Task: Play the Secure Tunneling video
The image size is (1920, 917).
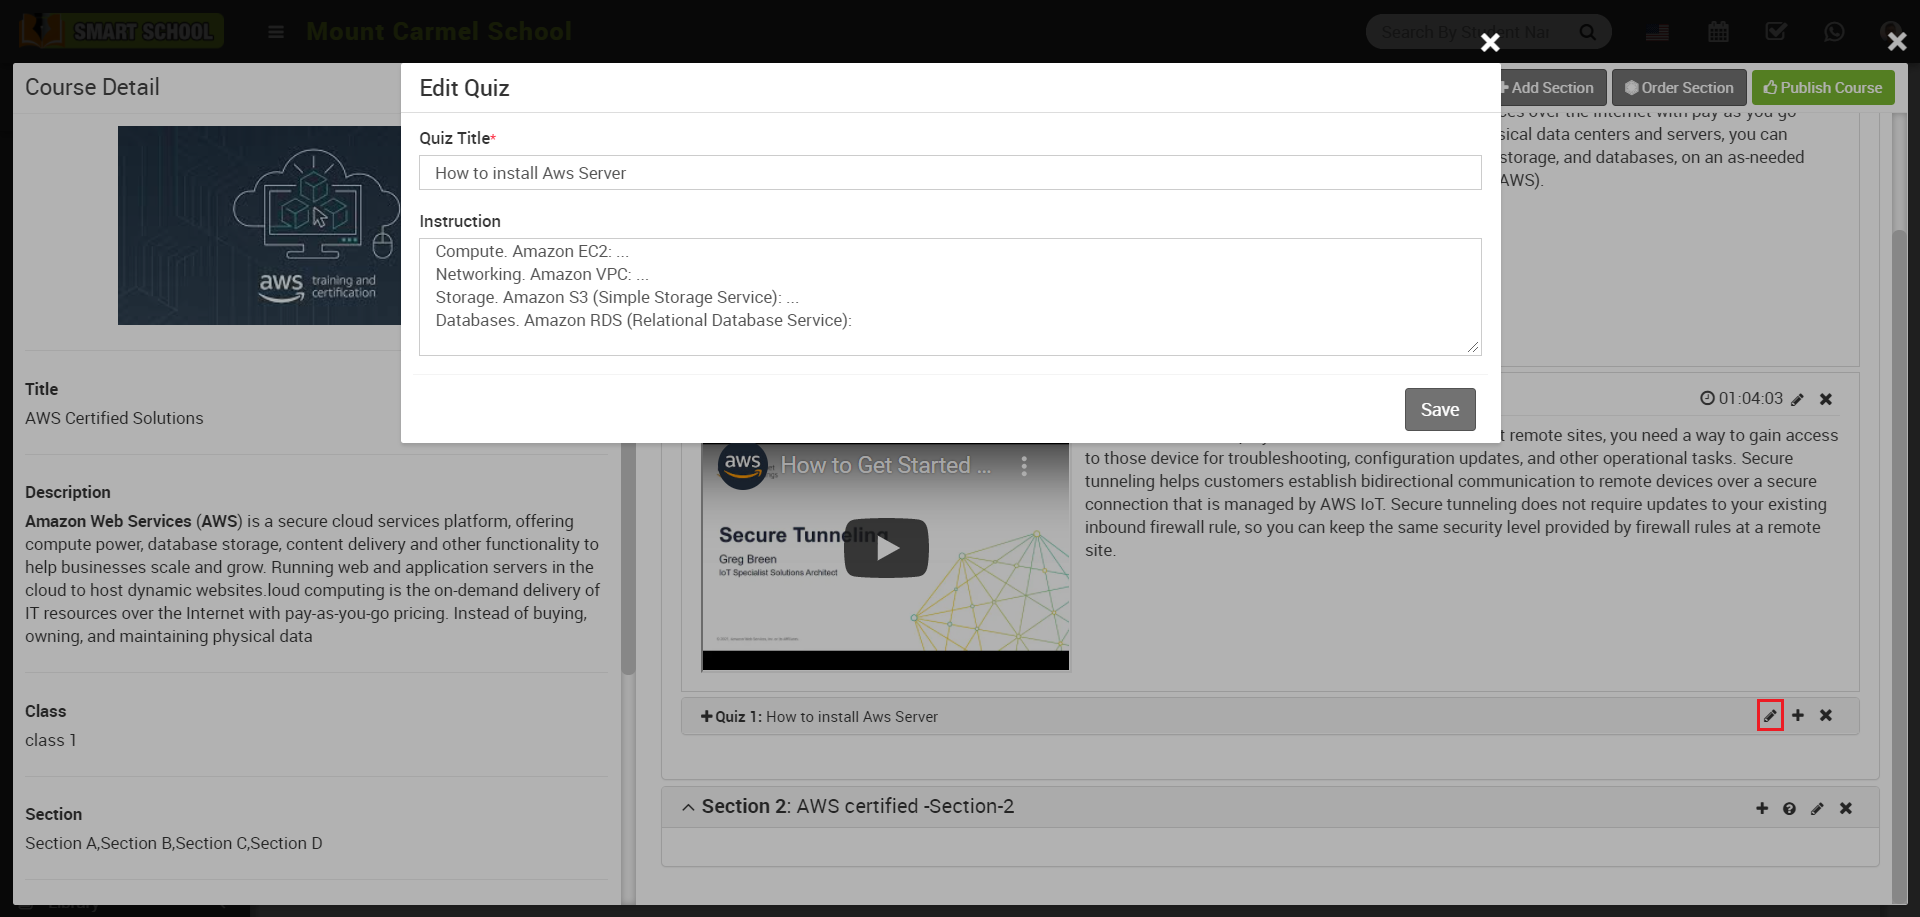Action: pos(886,548)
